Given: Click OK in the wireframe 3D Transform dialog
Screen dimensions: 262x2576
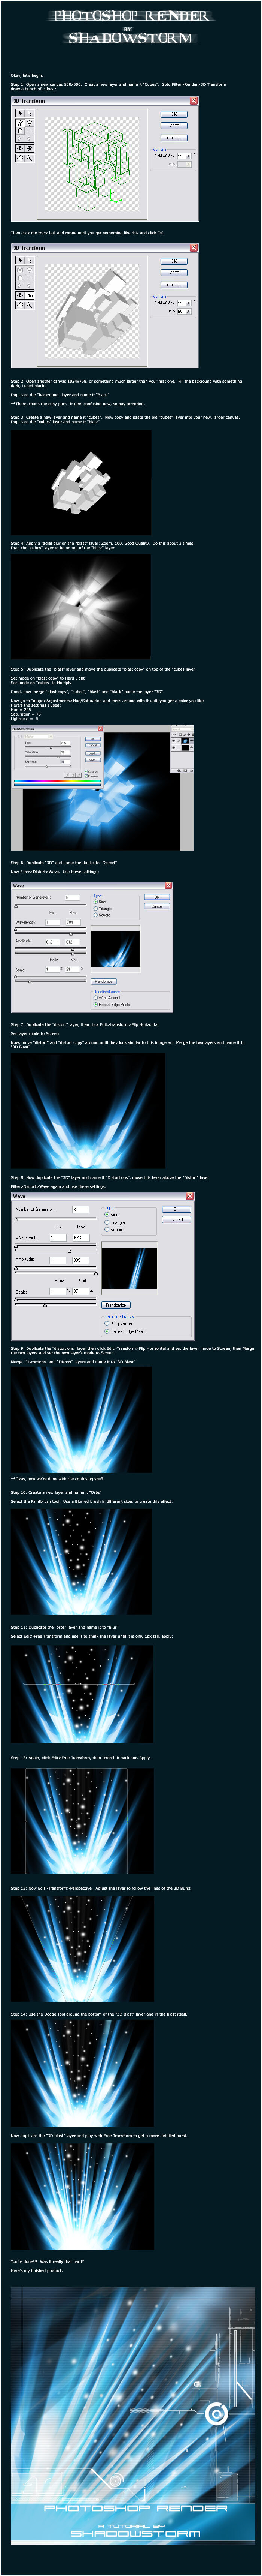Looking at the screenshot, I should (x=174, y=114).
